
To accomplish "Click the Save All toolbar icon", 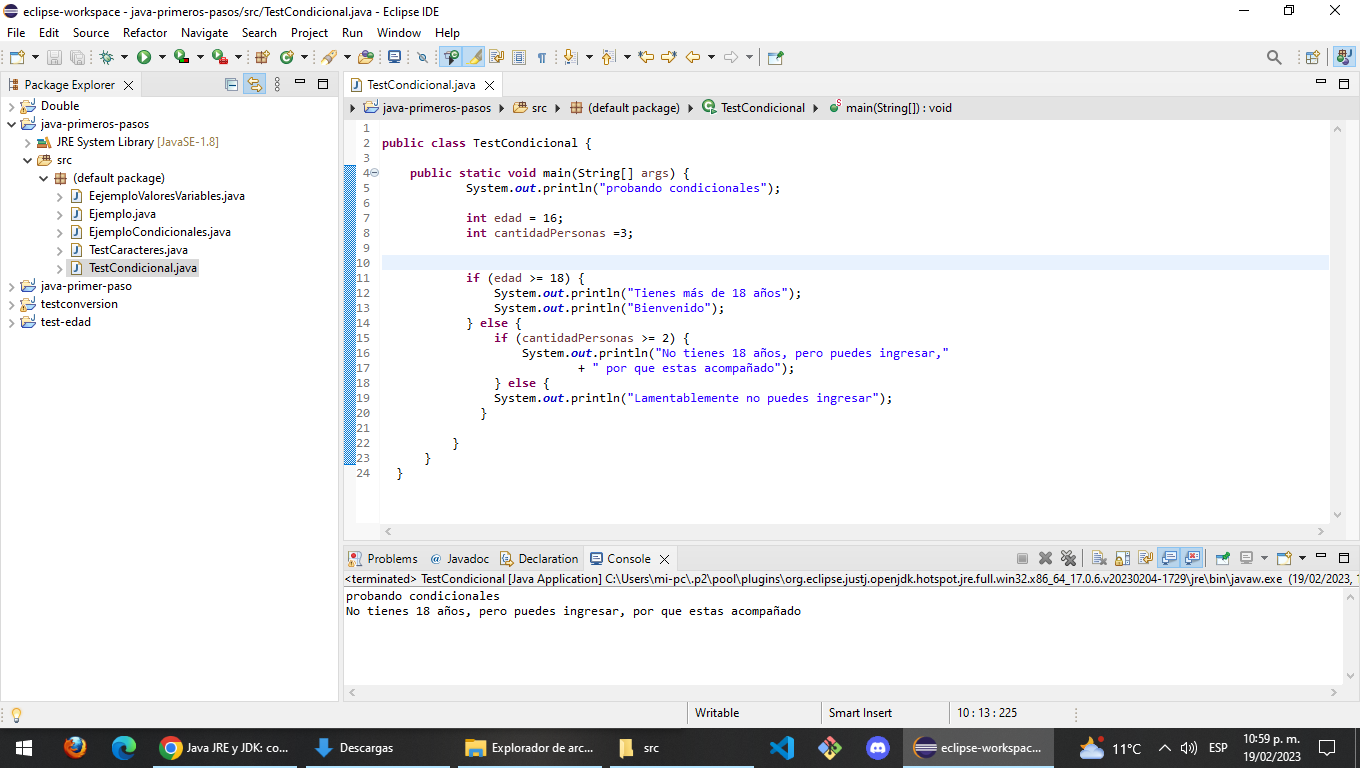I will [x=77, y=58].
